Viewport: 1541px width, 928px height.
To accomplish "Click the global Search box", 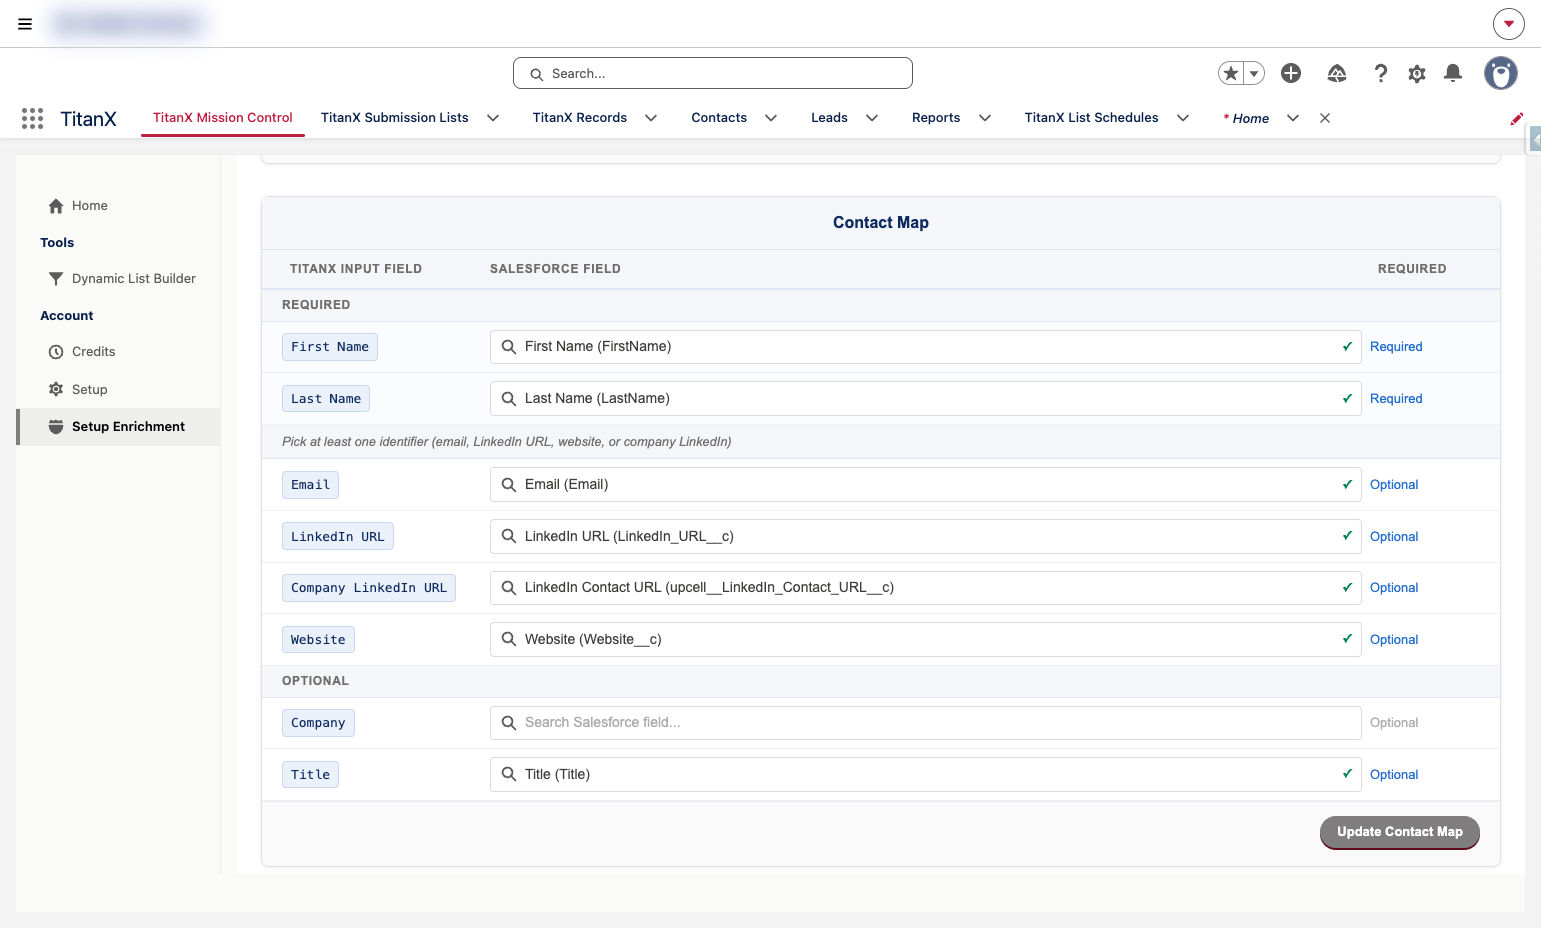I will 713,73.
